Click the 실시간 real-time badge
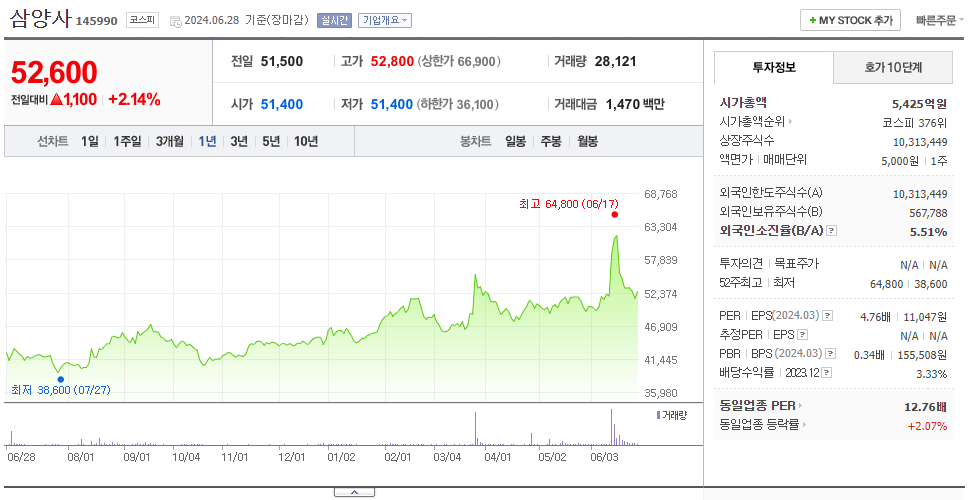Viewport: 968px width, 500px height. (x=334, y=20)
